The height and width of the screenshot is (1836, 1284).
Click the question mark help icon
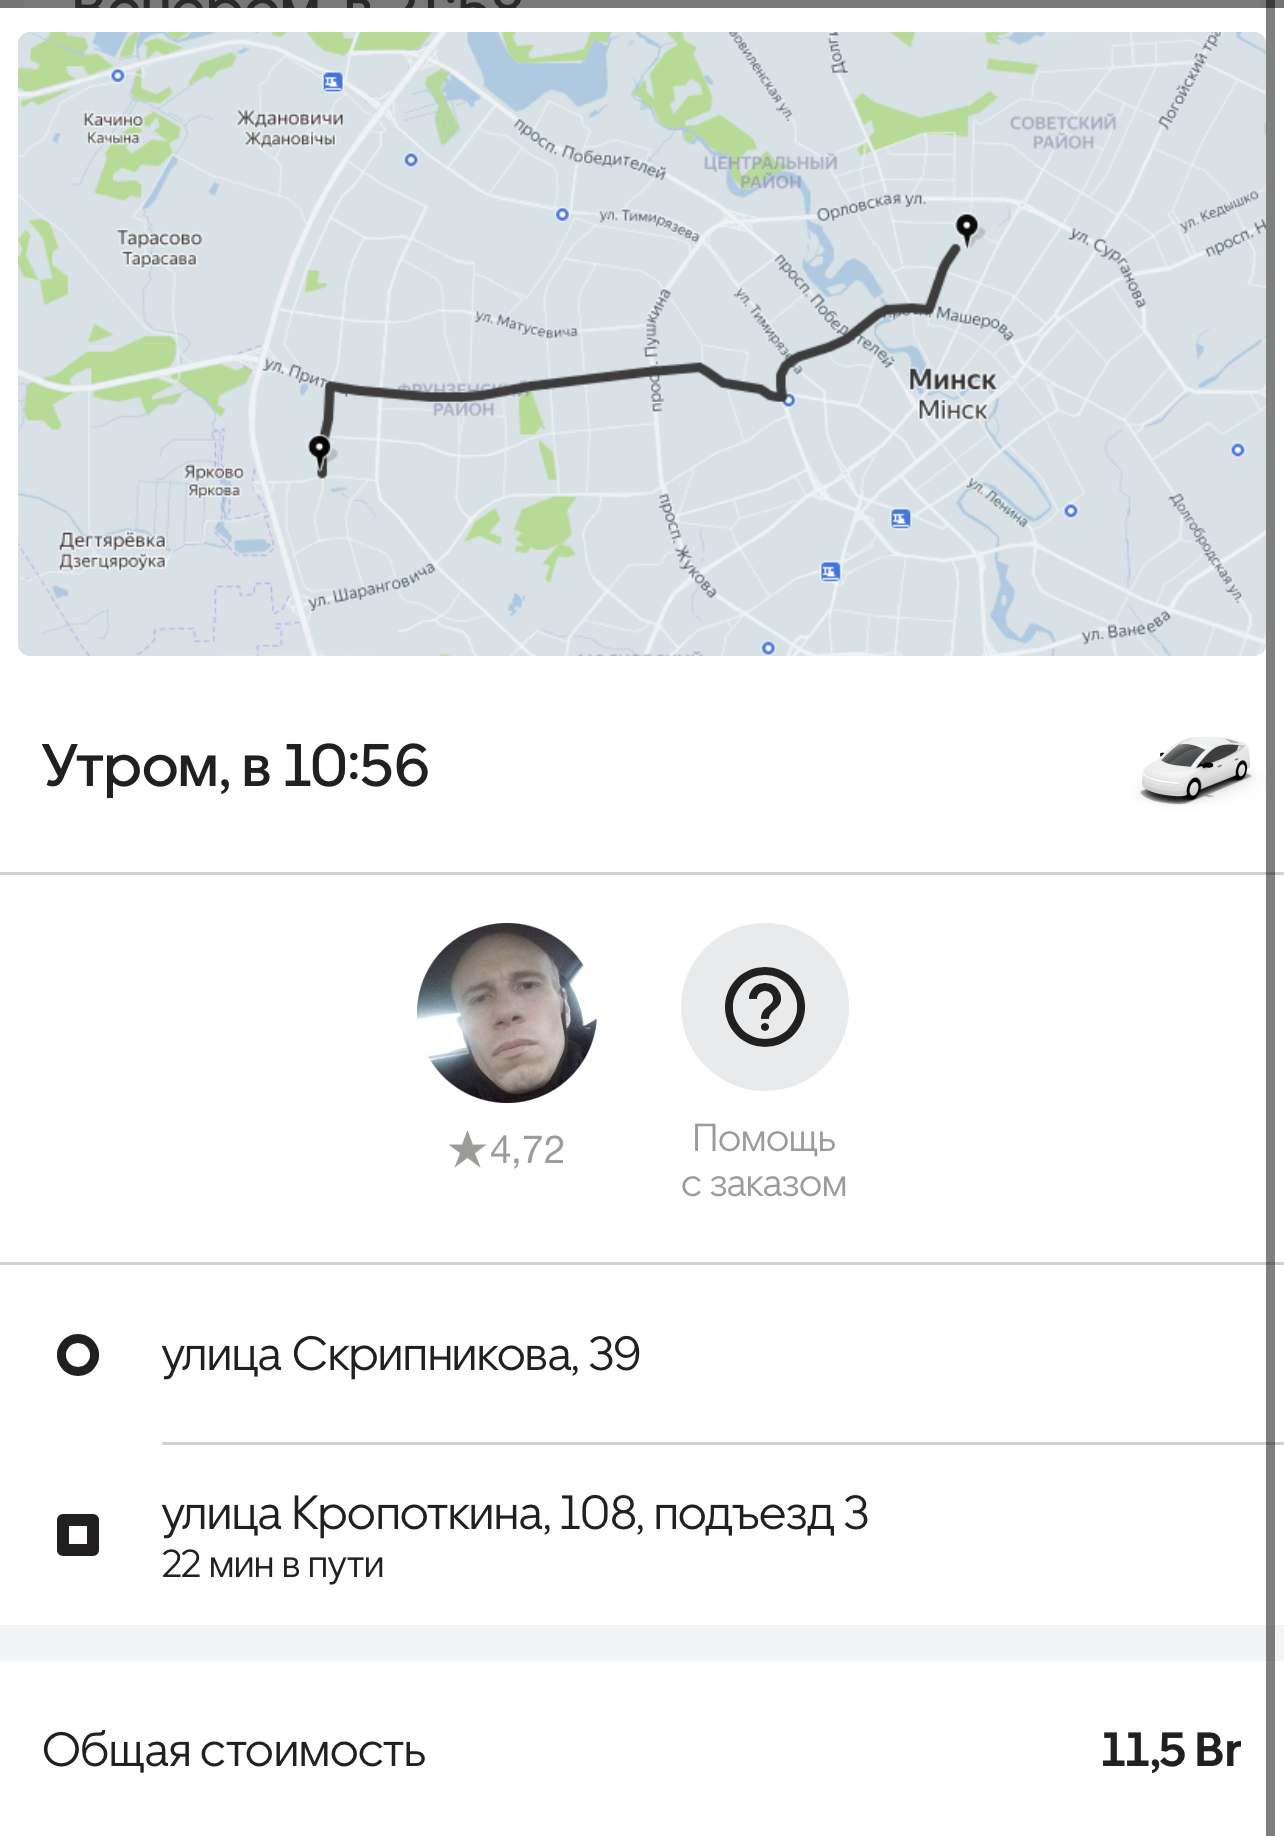pyautogui.click(x=765, y=1007)
